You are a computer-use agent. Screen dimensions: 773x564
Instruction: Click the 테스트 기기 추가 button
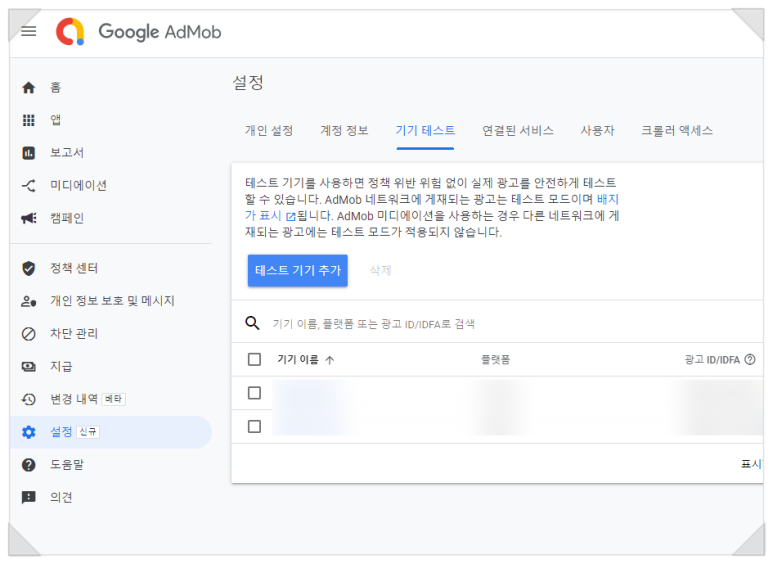(298, 270)
